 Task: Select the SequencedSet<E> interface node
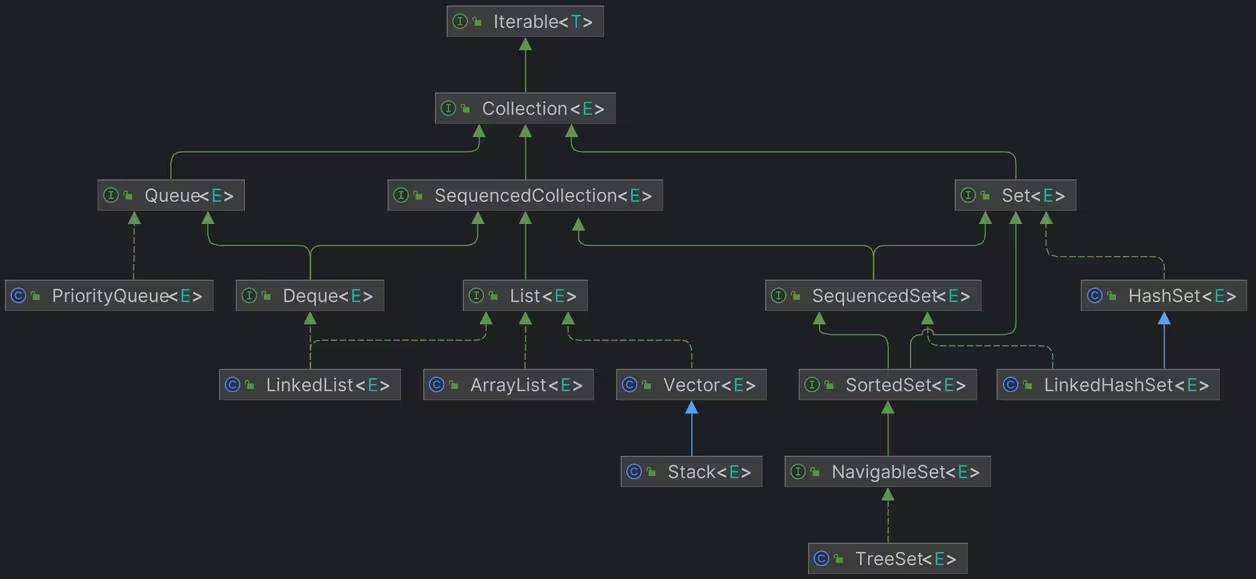click(873, 296)
